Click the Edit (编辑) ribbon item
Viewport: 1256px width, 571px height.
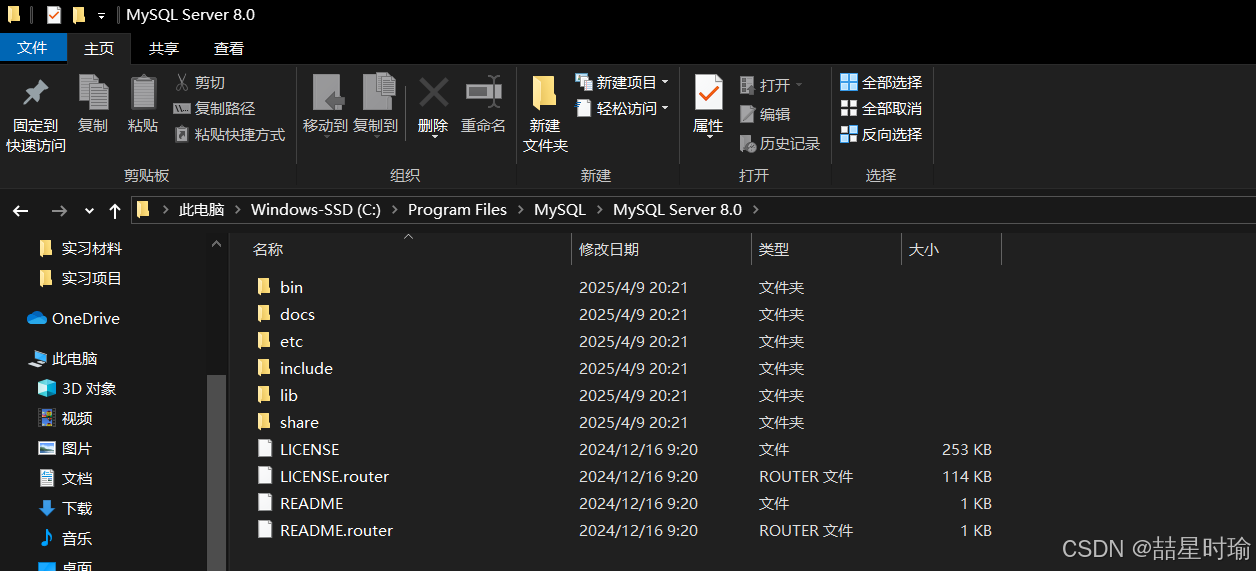point(765,114)
